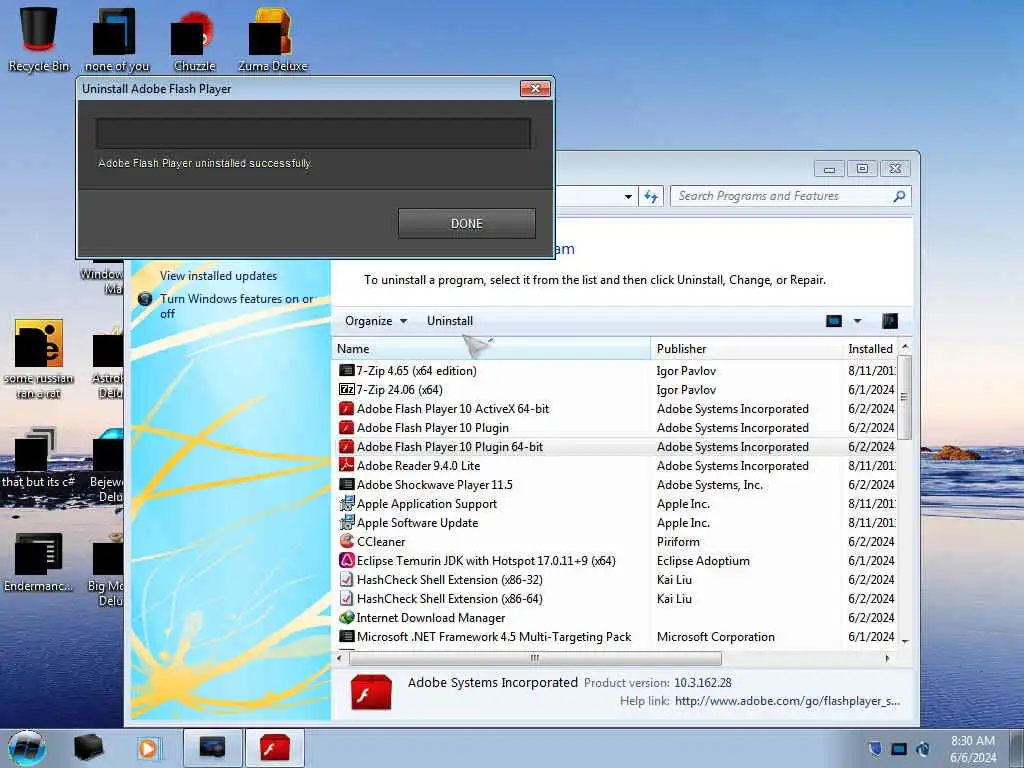Select the 'none of you' desktop icon
The height and width of the screenshot is (768, 1024).
point(117,38)
